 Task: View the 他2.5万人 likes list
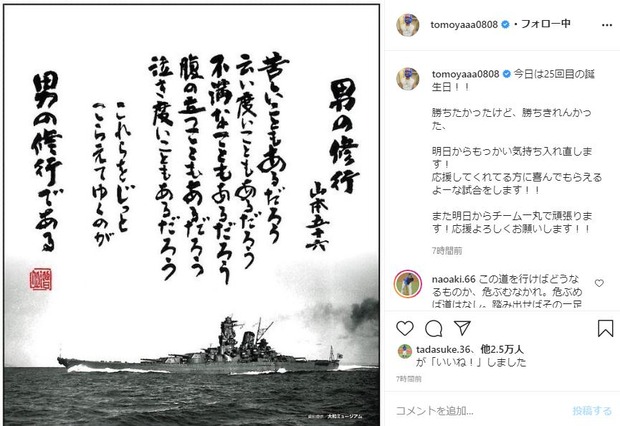(502, 350)
